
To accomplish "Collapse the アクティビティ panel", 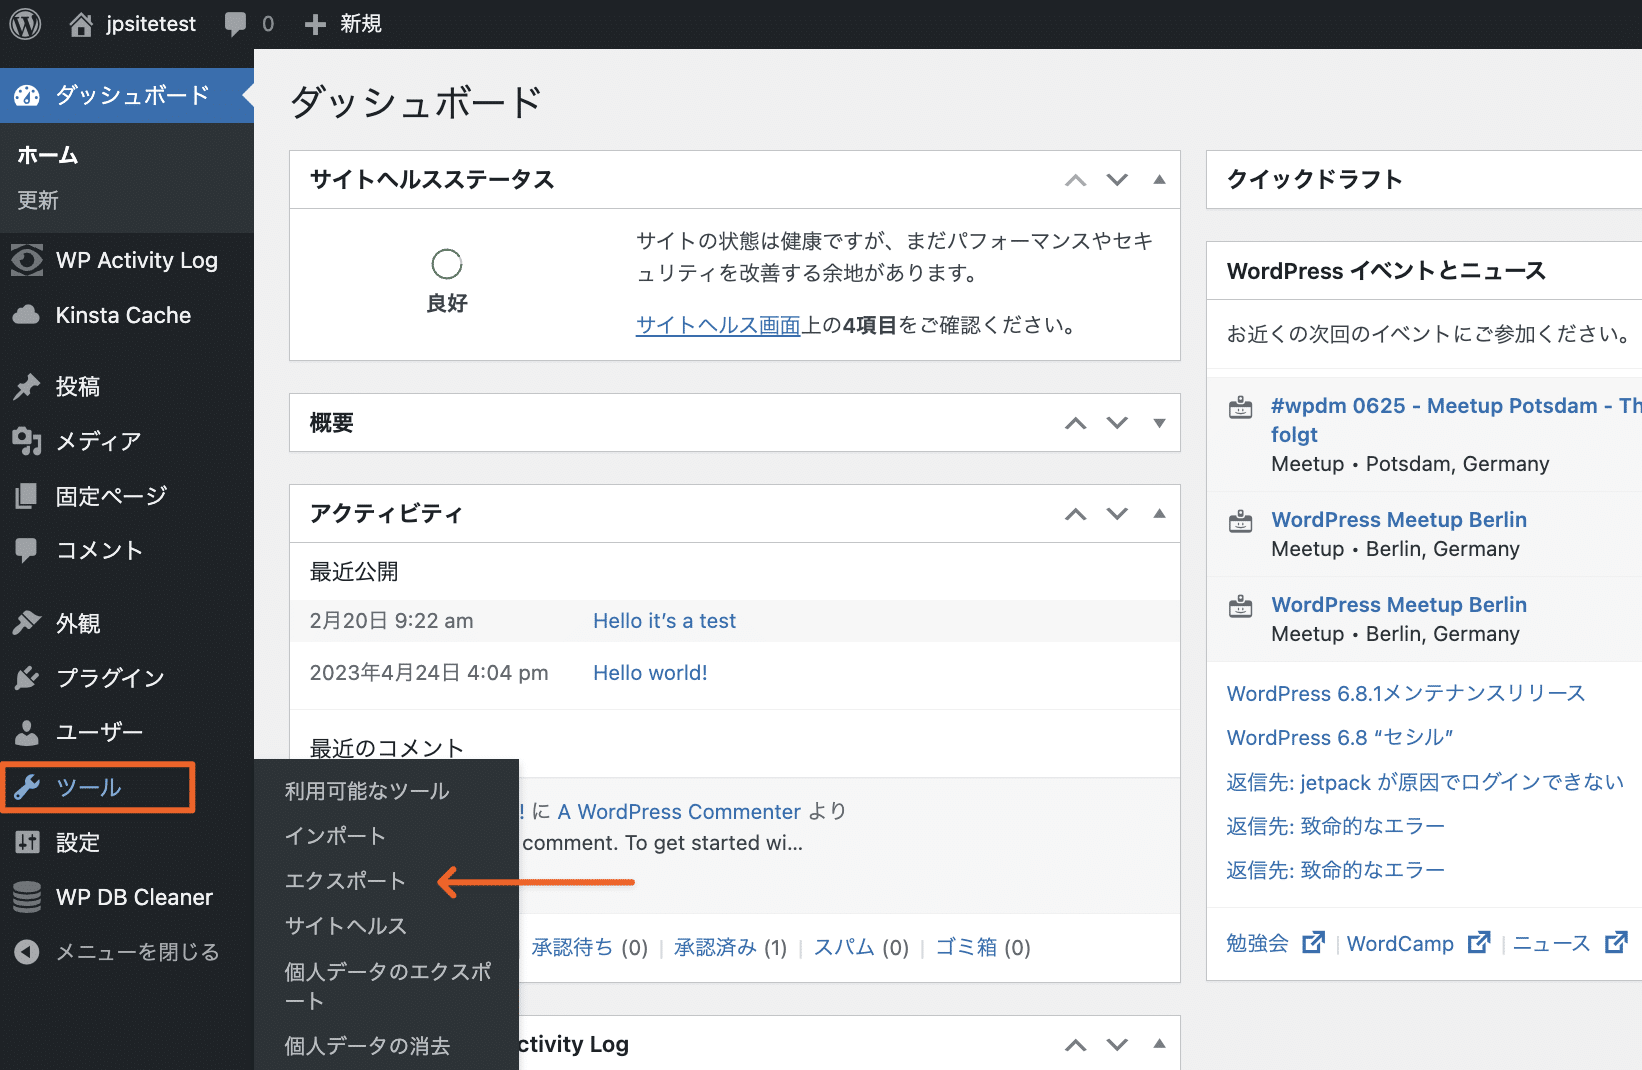I will coord(1159,513).
